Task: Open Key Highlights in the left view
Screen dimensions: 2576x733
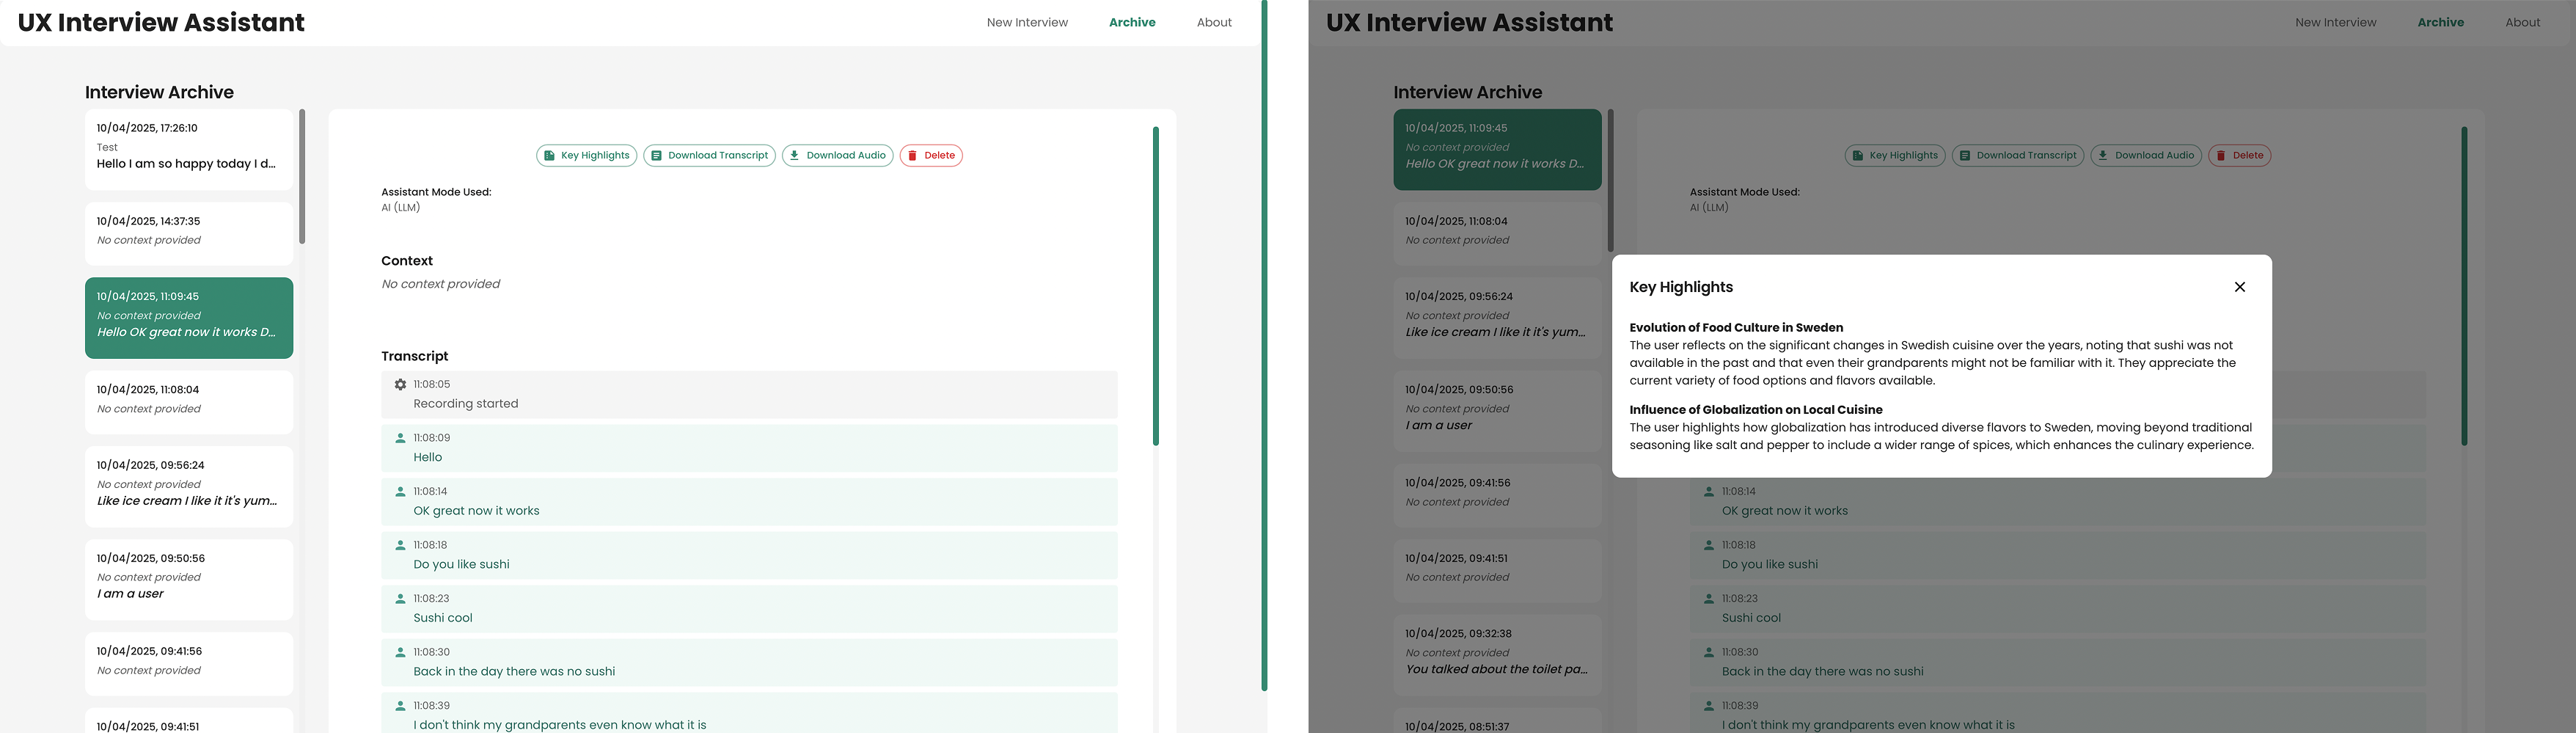Action: click(586, 155)
